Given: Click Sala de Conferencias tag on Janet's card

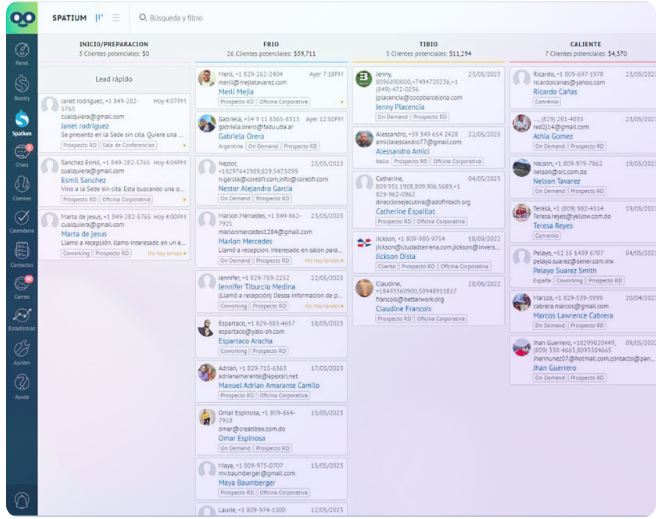Looking at the screenshot, I should coord(130,145).
